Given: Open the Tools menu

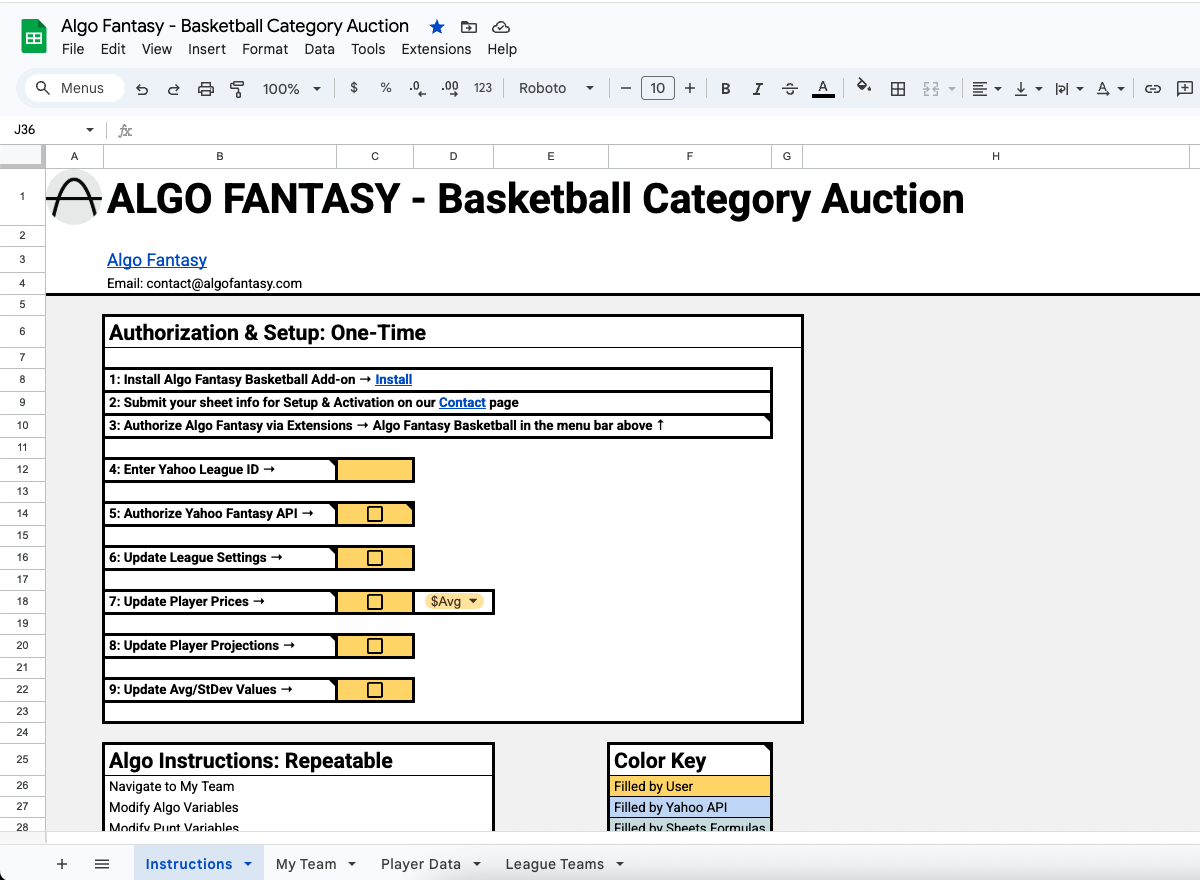Looking at the screenshot, I should click(x=368, y=49).
